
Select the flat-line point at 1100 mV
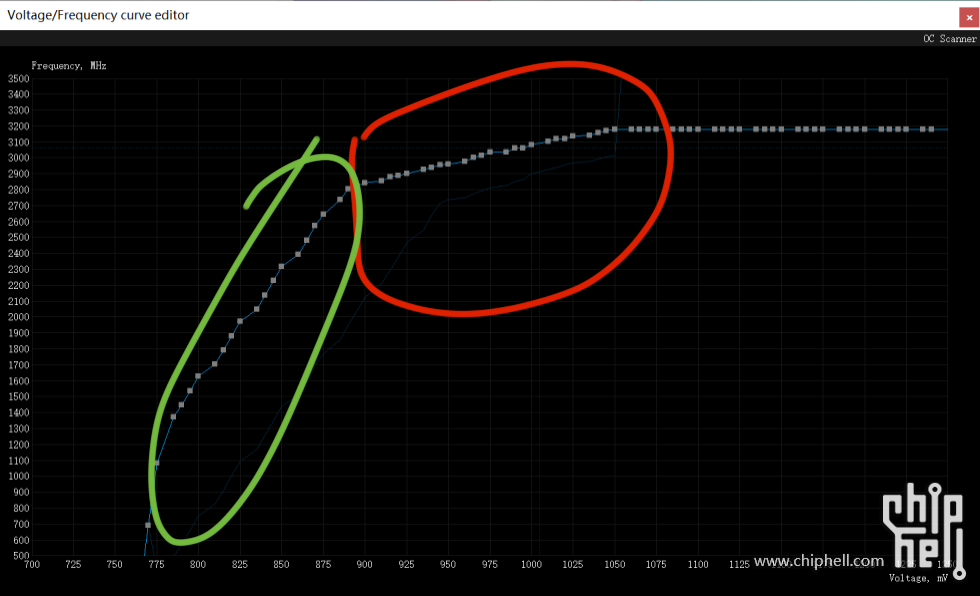pyautogui.click(x=698, y=129)
